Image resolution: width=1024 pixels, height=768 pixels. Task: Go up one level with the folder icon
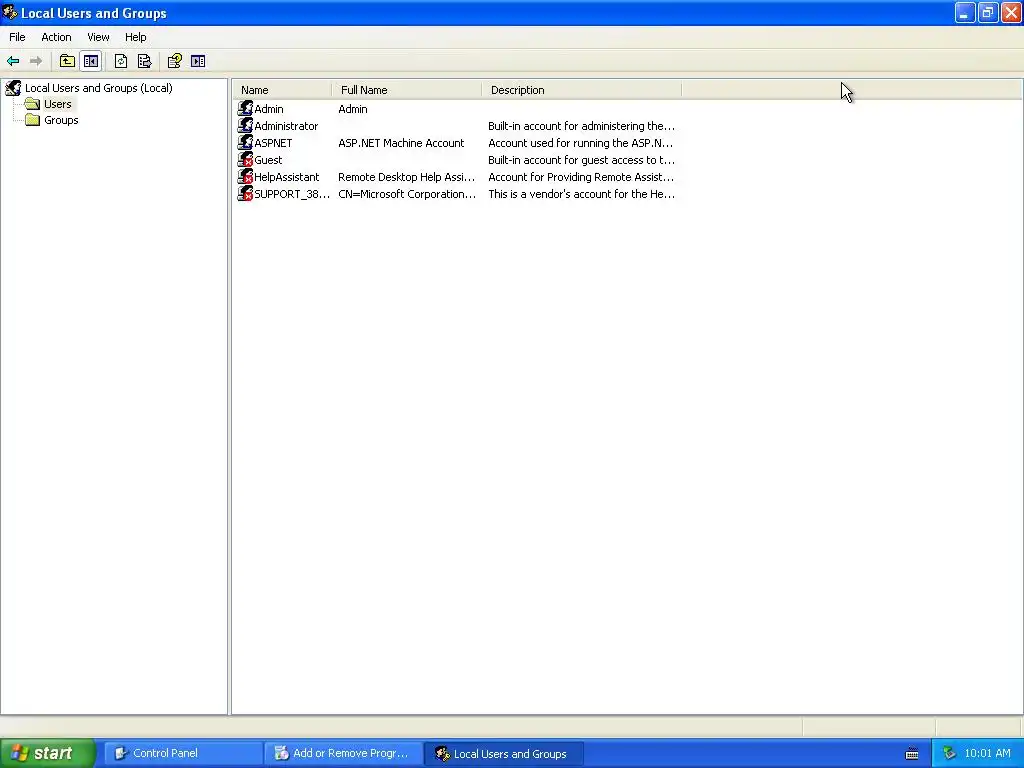67,61
